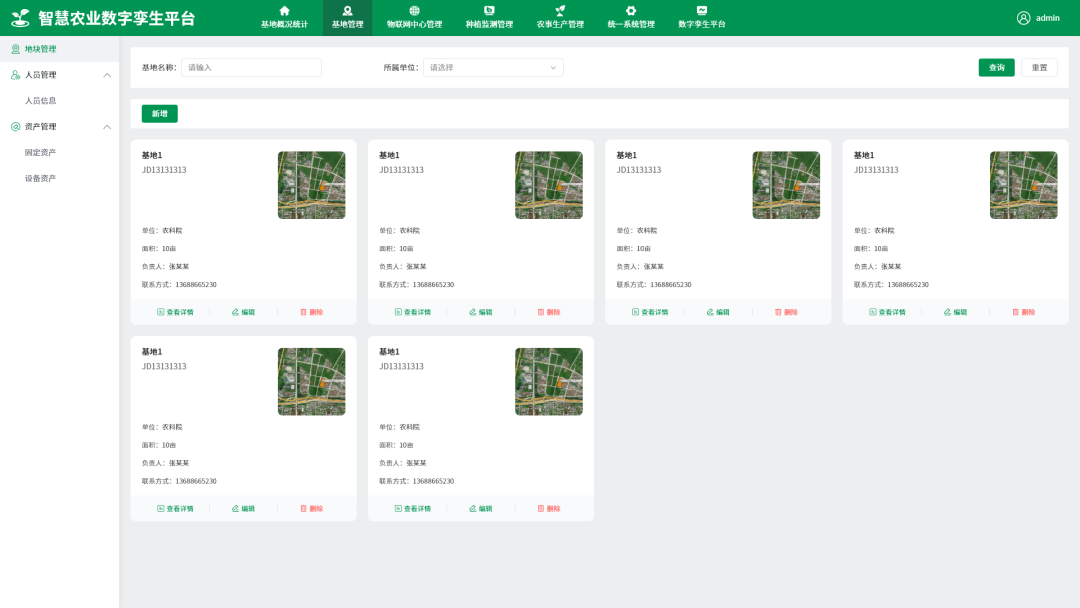The image size is (1080, 608).
Task: Edit the fourth top-row 基地1 card
Action: [x=955, y=312]
